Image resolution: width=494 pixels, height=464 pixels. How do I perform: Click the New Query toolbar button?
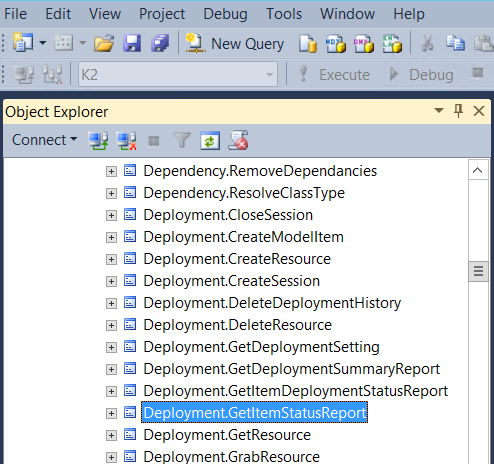pos(235,44)
